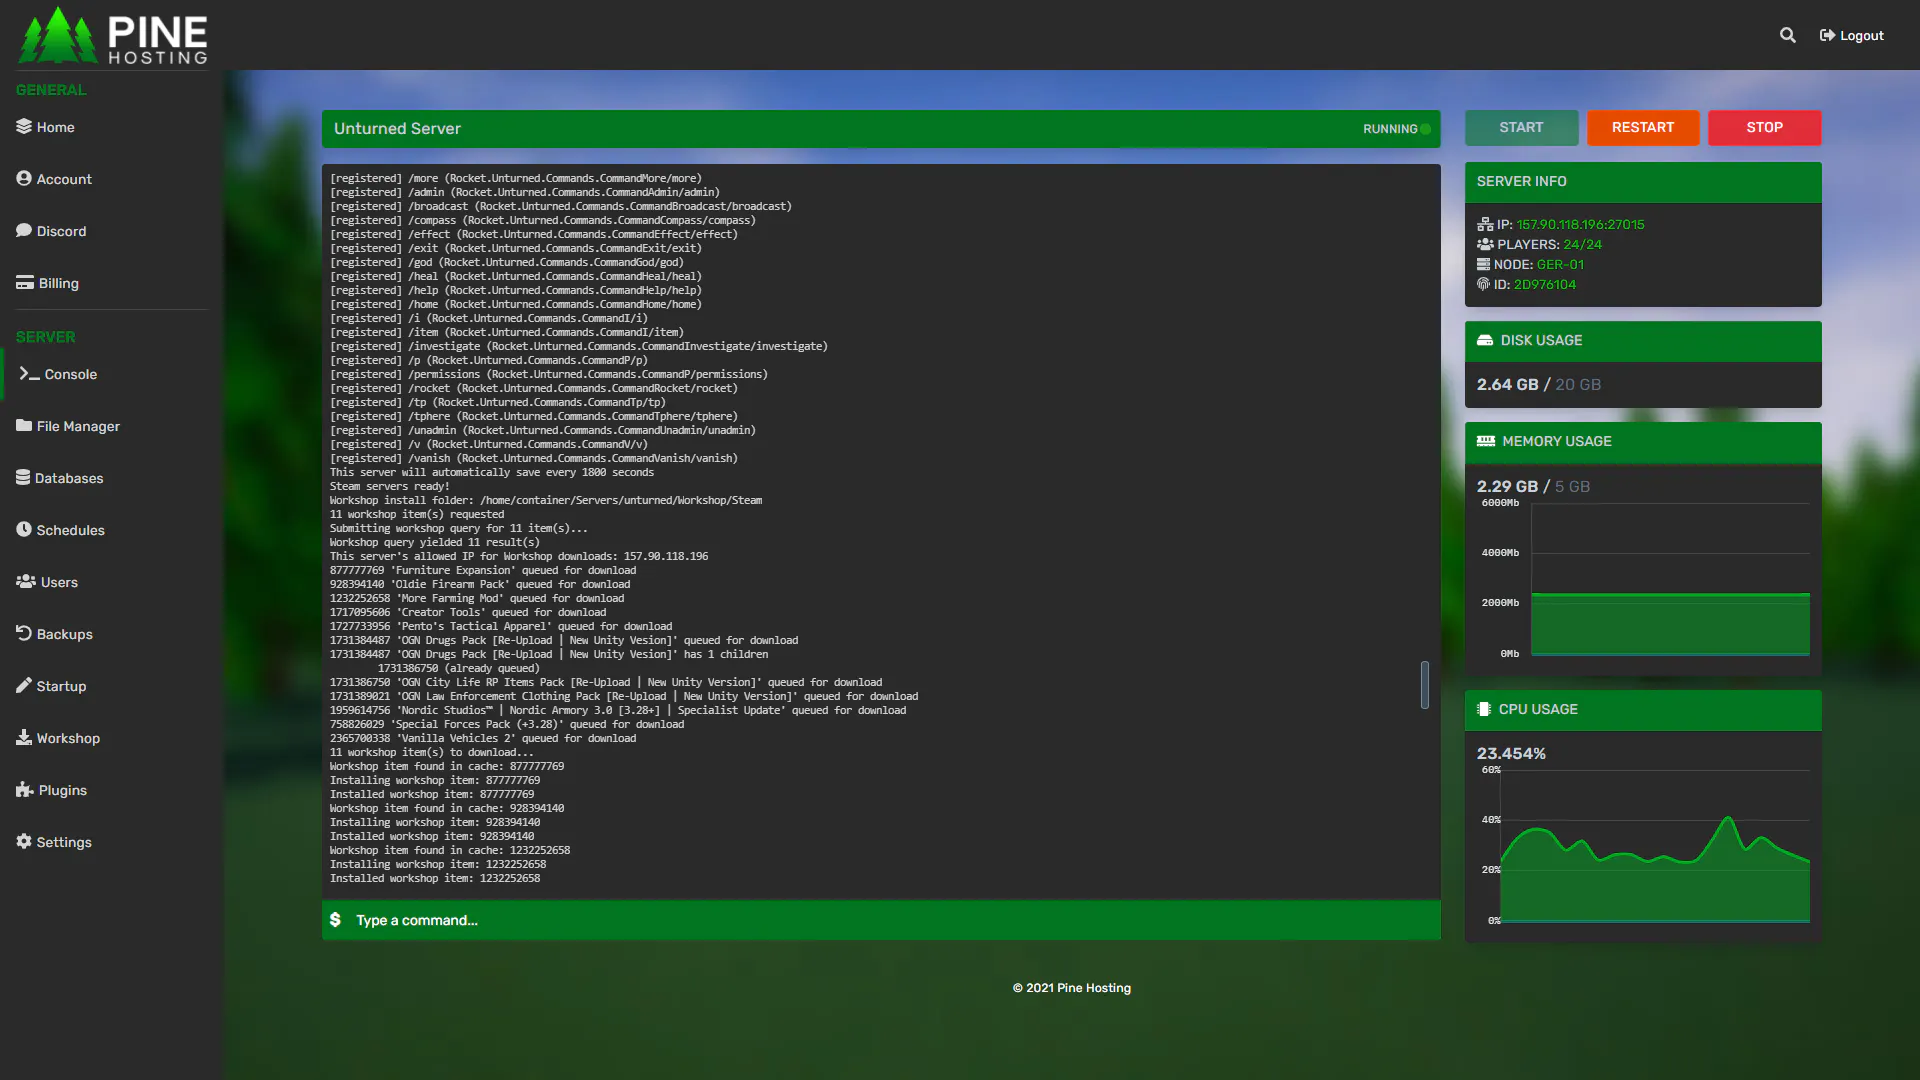The height and width of the screenshot is (1080, 1920).
Task: Open the Account page
Action: 64,179
